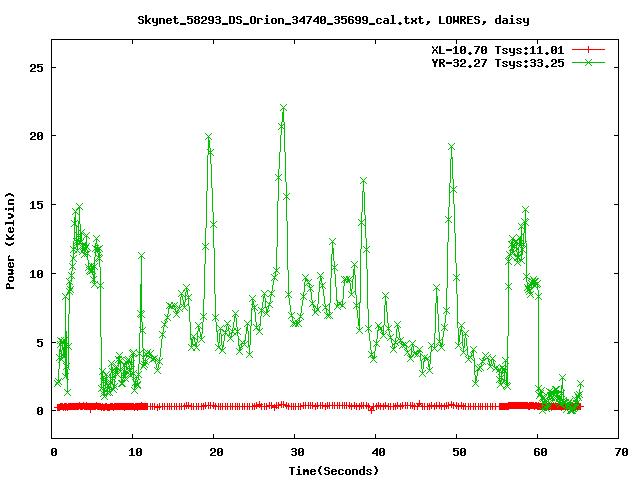Select the legend entry YR-32.27 Tsys:33.25
The image size is (640, 480).
(498, 63)
